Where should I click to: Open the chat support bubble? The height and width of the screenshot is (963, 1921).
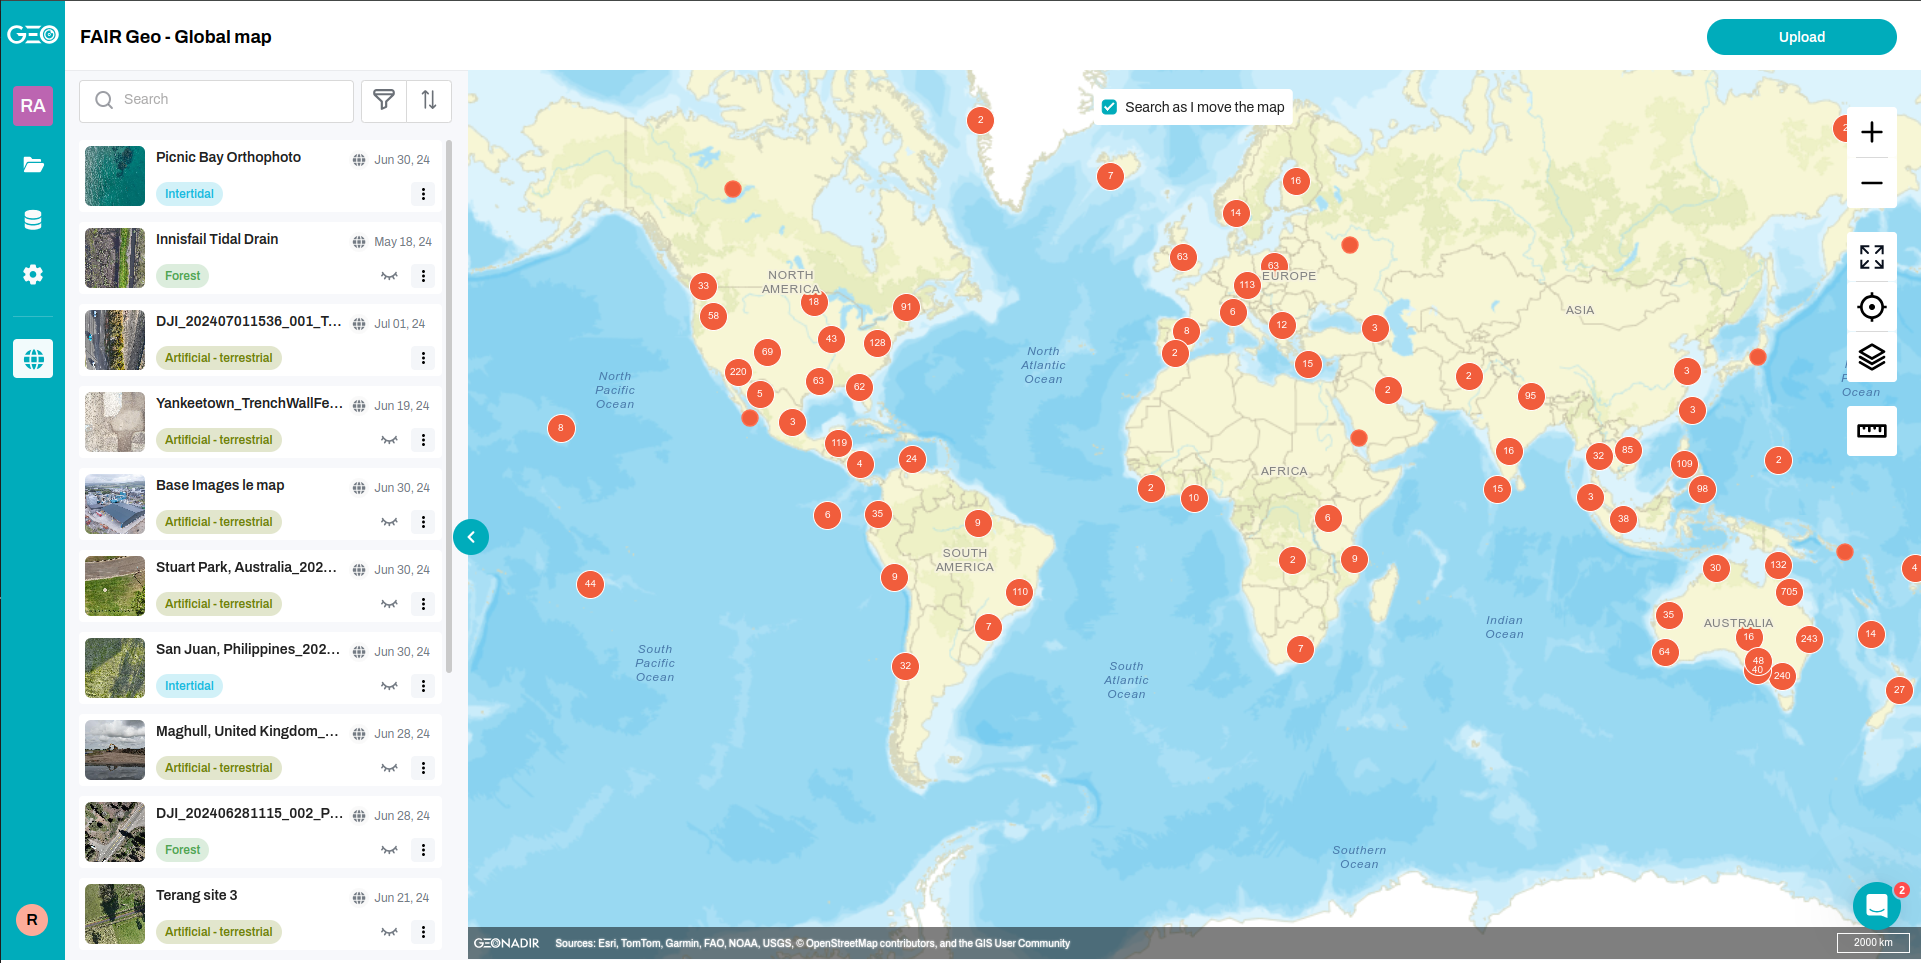[x=1876, y=906]
